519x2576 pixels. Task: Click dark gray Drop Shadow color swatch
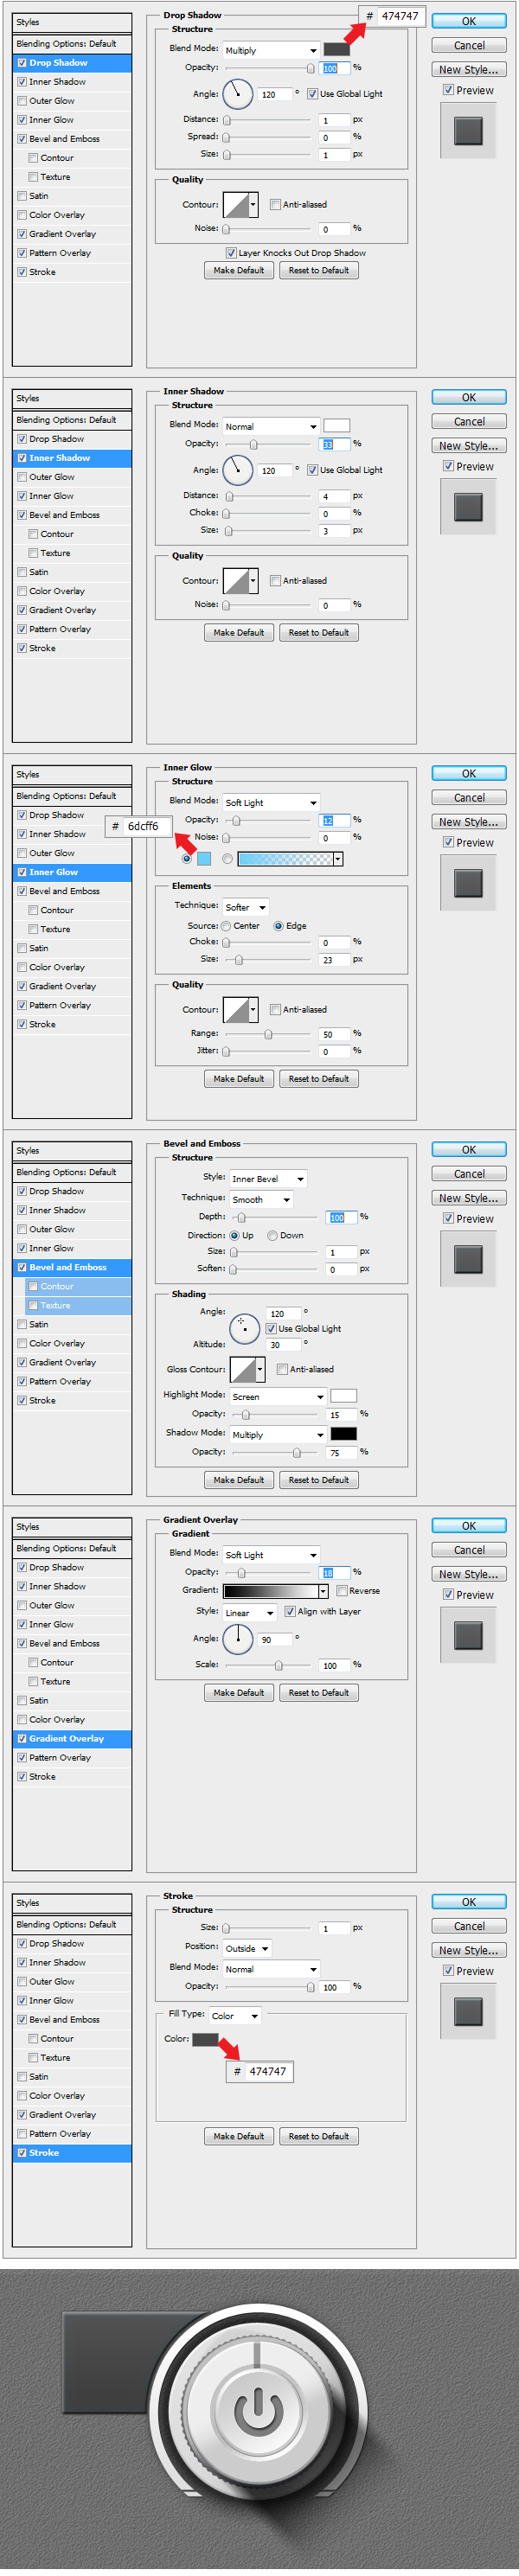tap(337, 49)
